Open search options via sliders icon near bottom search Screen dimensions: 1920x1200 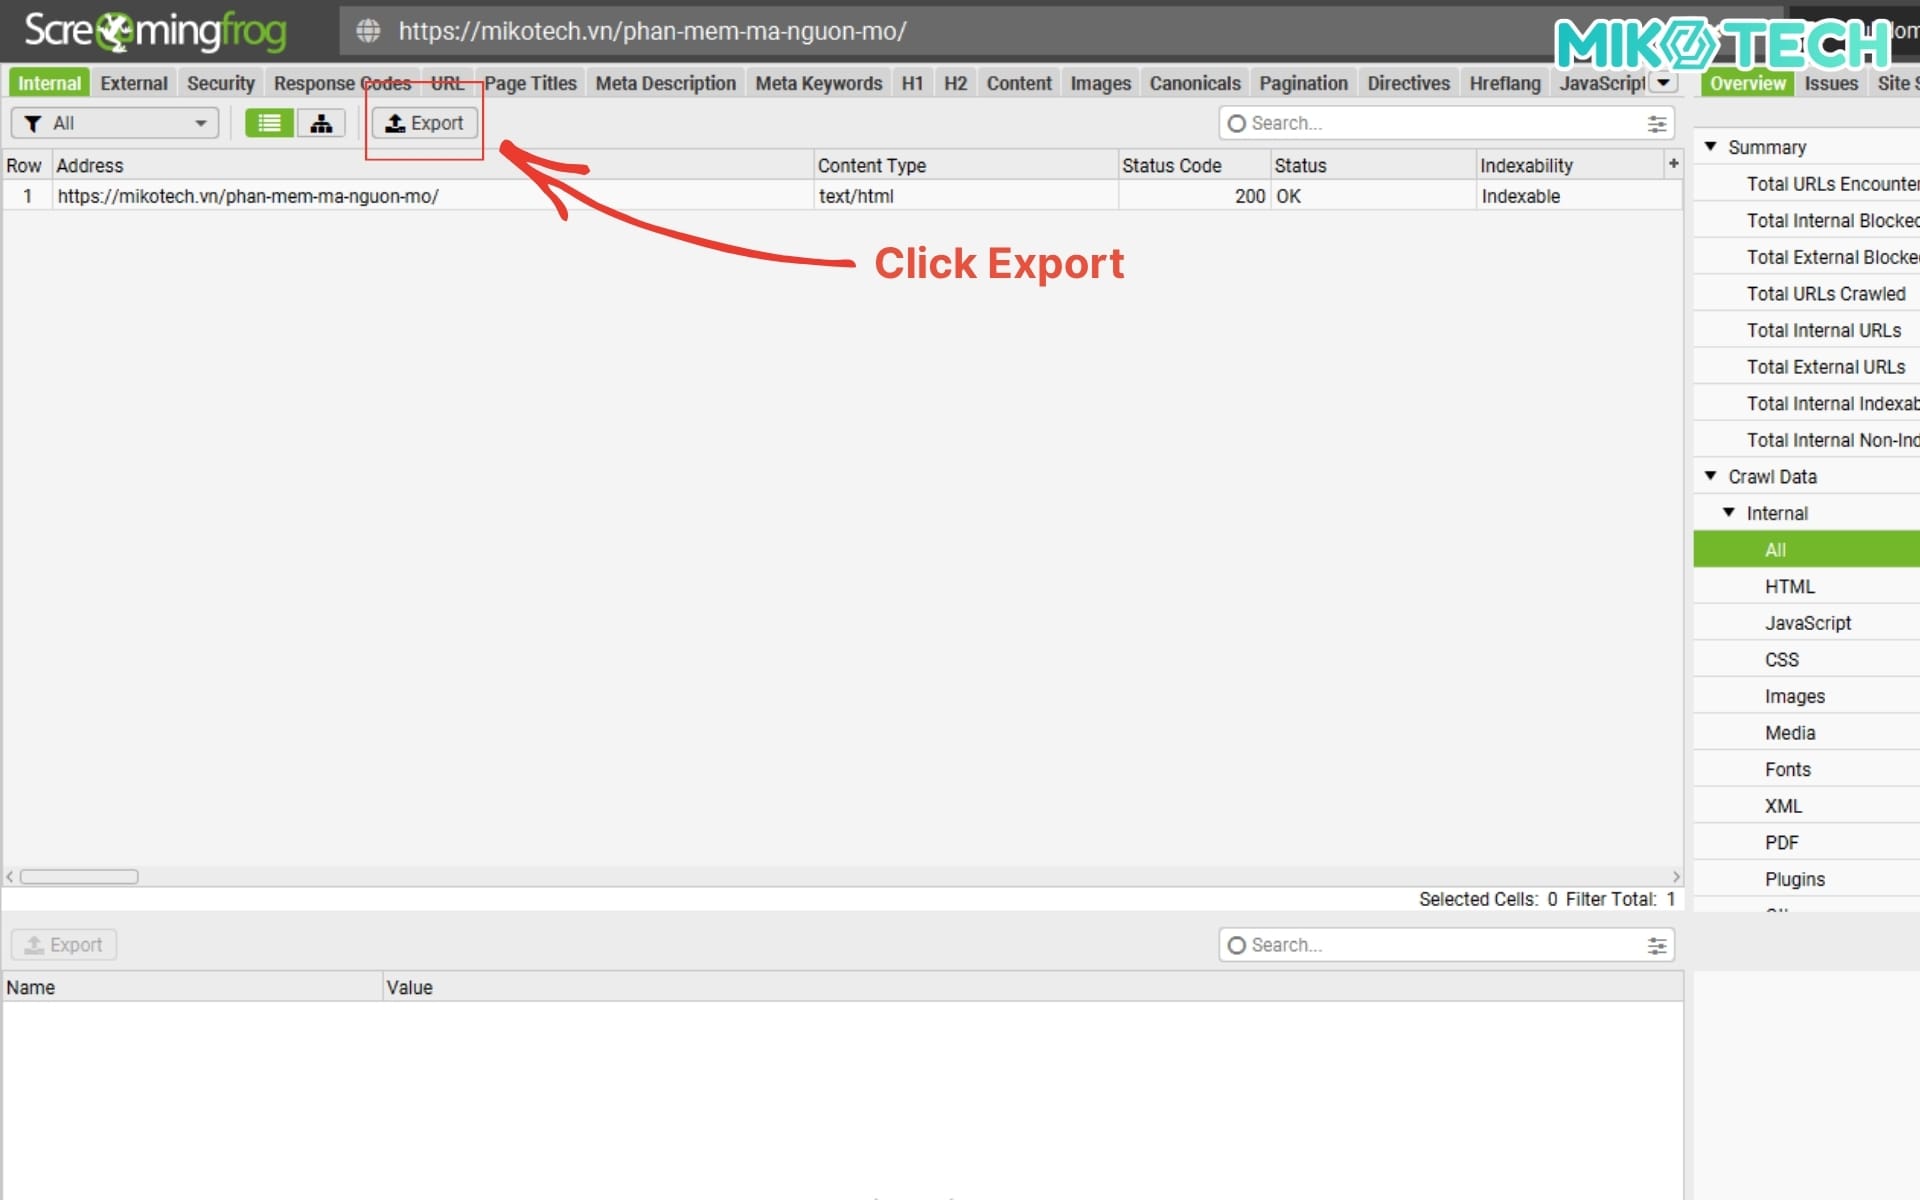1657,945
